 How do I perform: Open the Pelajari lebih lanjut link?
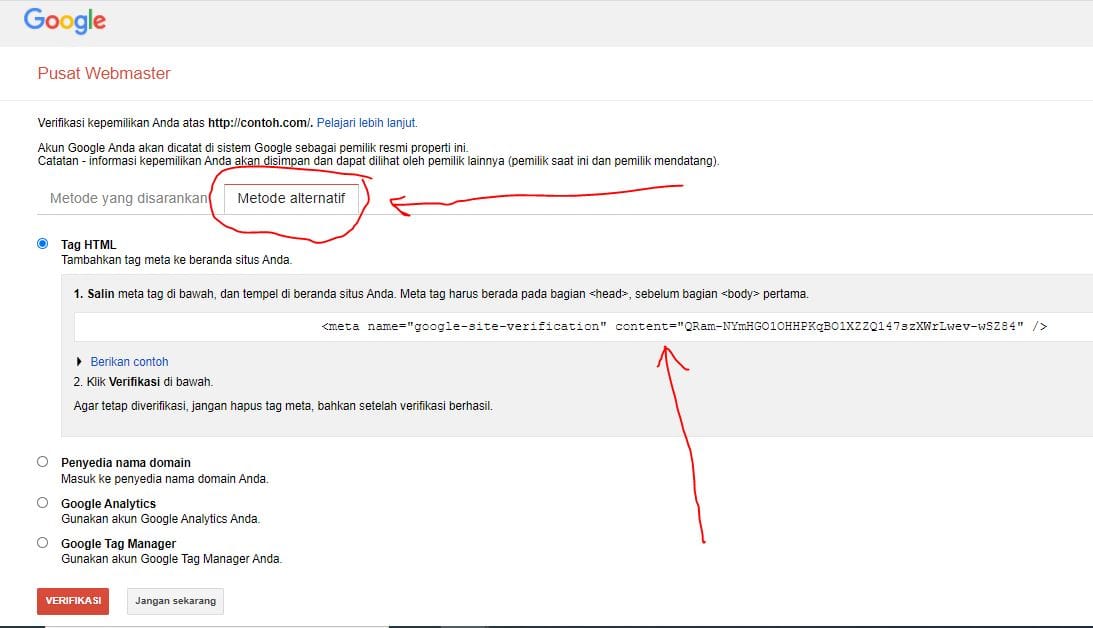[x=367, y=123]
